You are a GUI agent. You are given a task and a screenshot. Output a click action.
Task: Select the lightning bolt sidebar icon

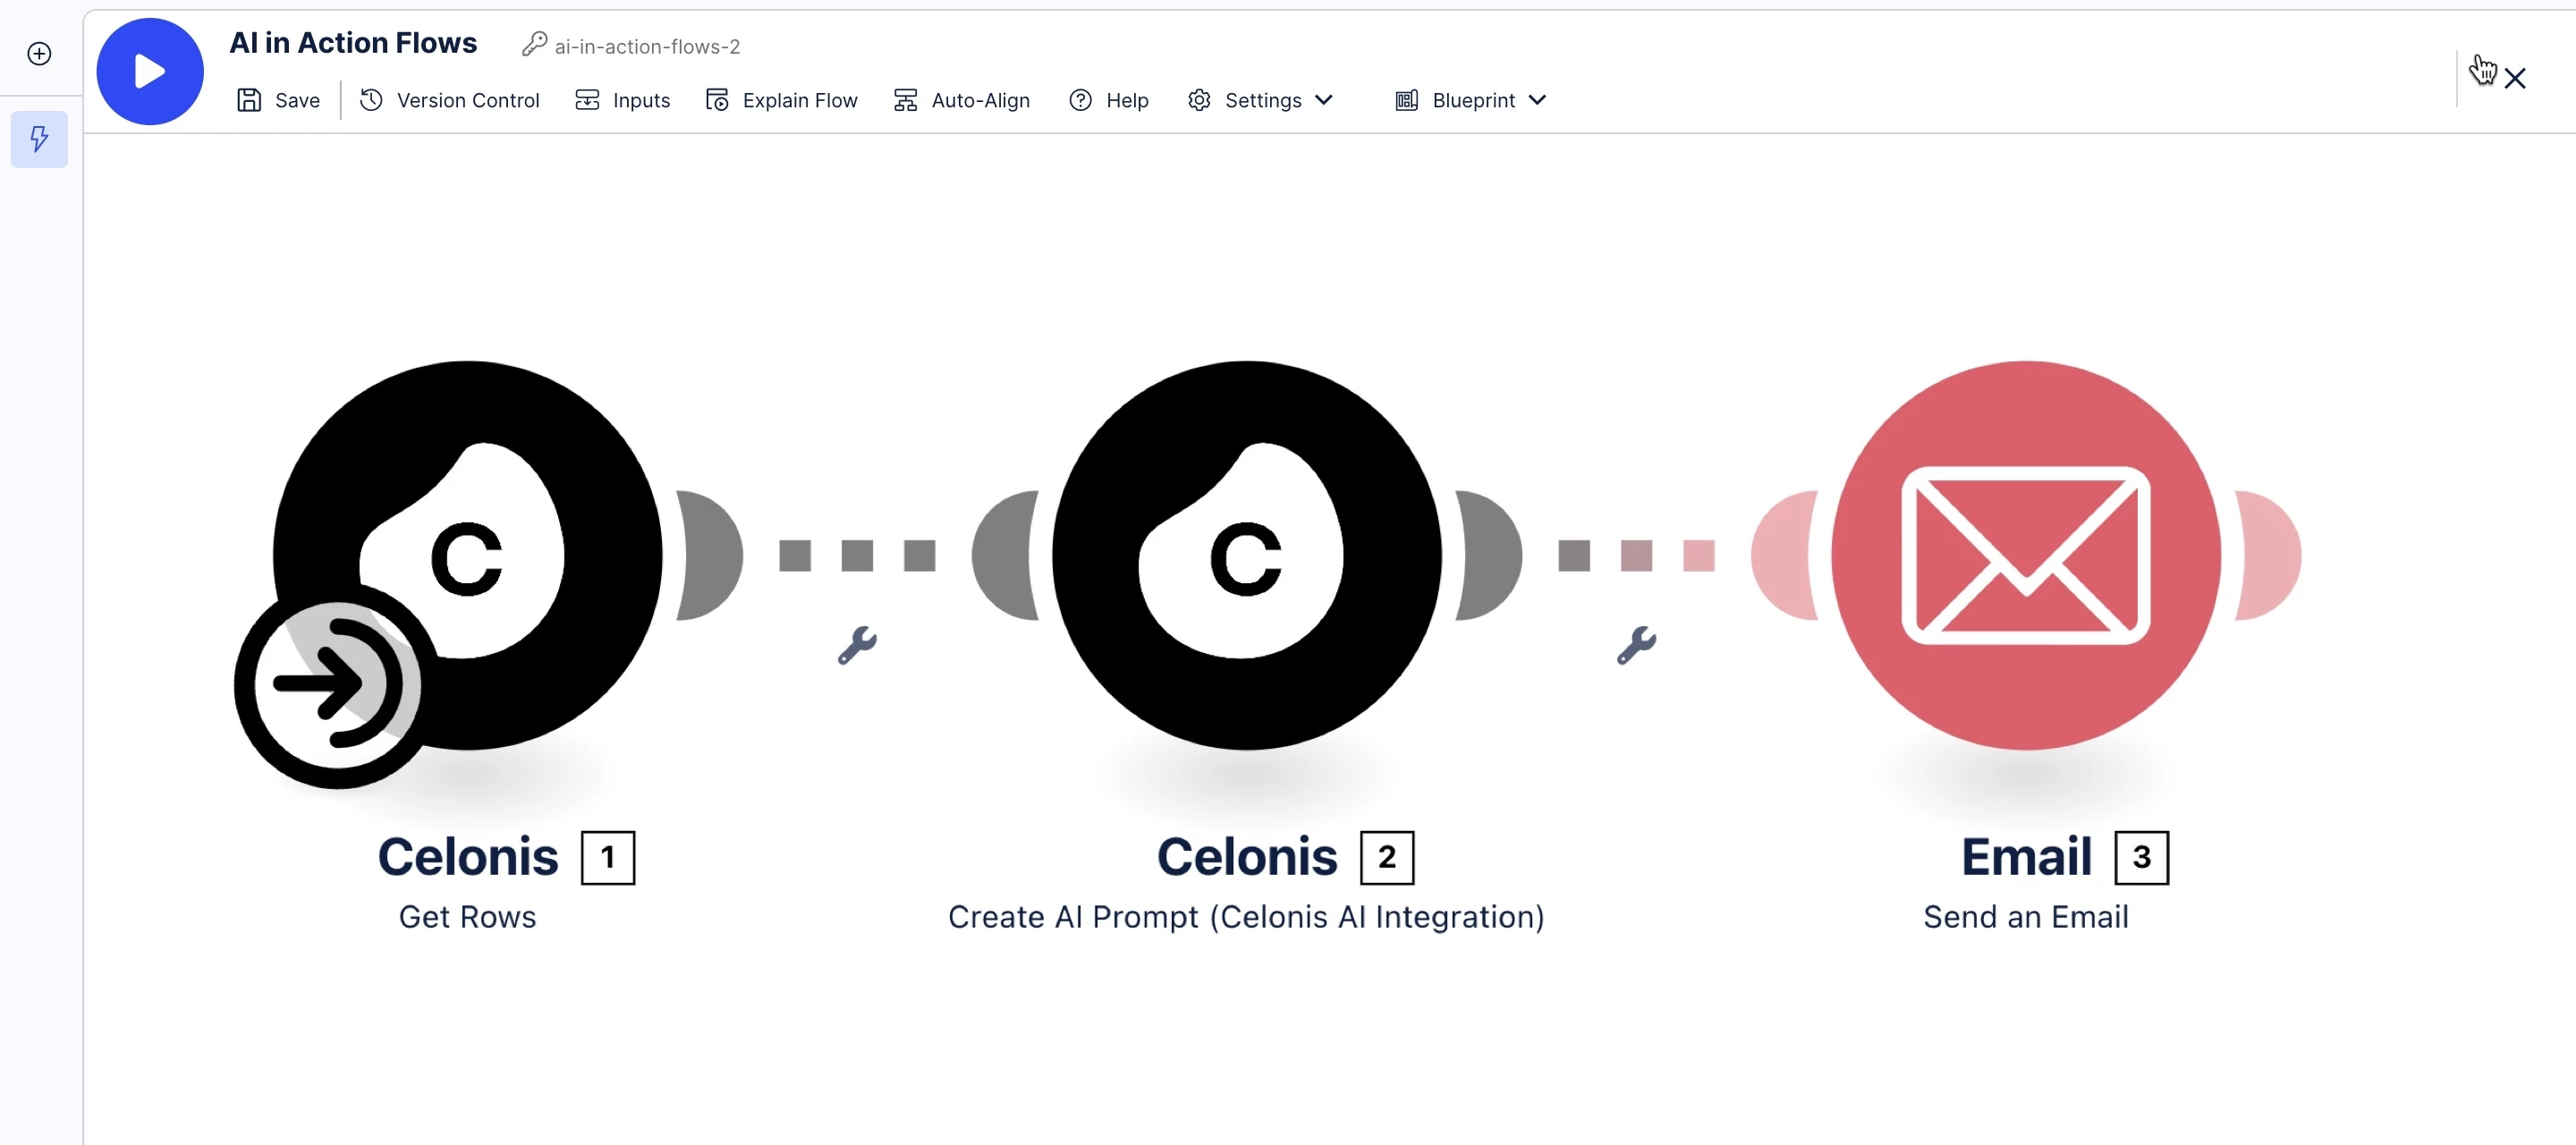point(39,139)
